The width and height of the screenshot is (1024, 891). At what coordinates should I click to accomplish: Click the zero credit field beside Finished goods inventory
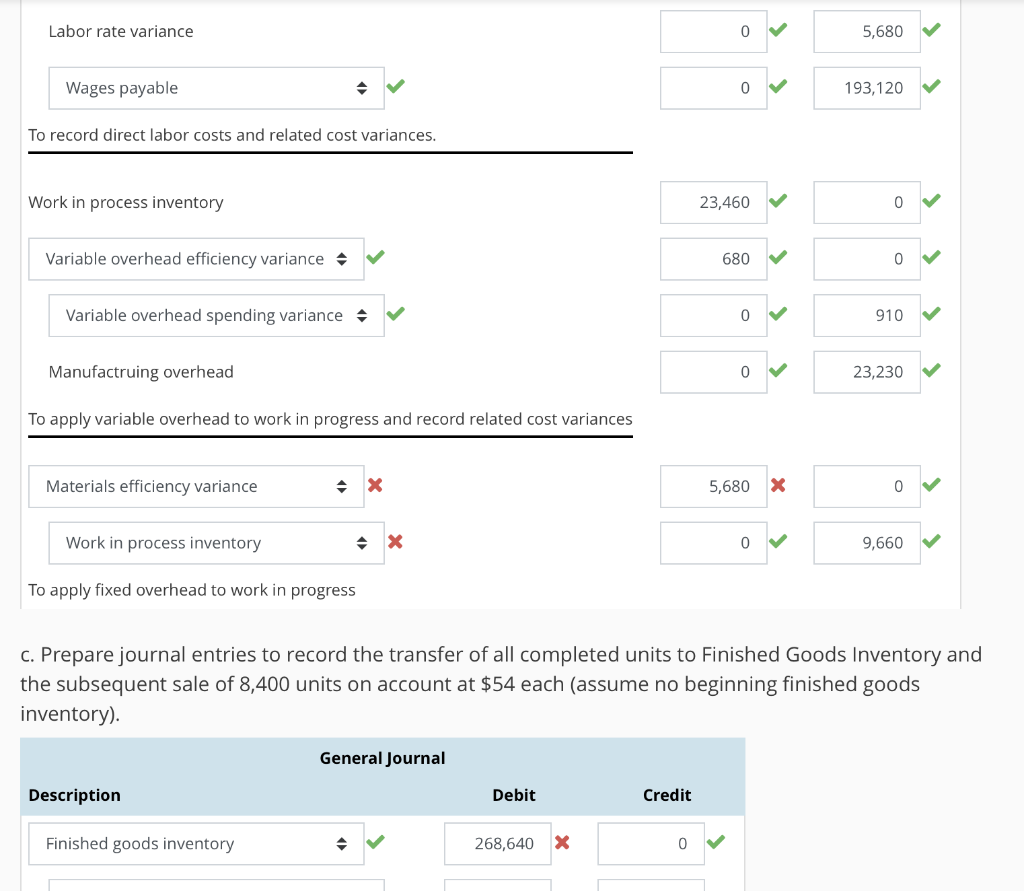tap(651, 843)
